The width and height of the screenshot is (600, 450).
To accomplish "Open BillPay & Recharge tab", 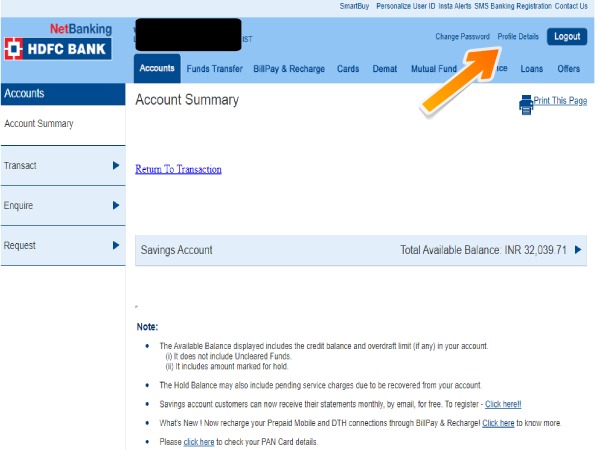I will (x=289, y=69).
